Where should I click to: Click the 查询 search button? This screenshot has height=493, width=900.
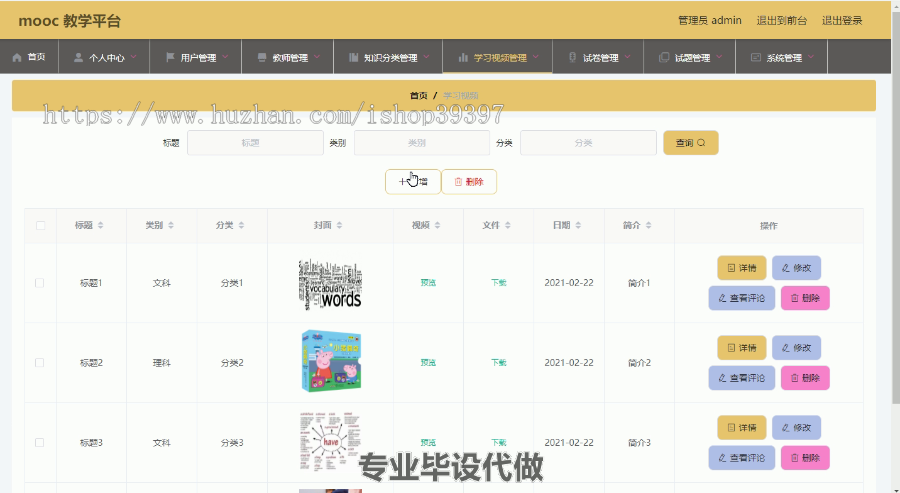[x=690, y=143]
